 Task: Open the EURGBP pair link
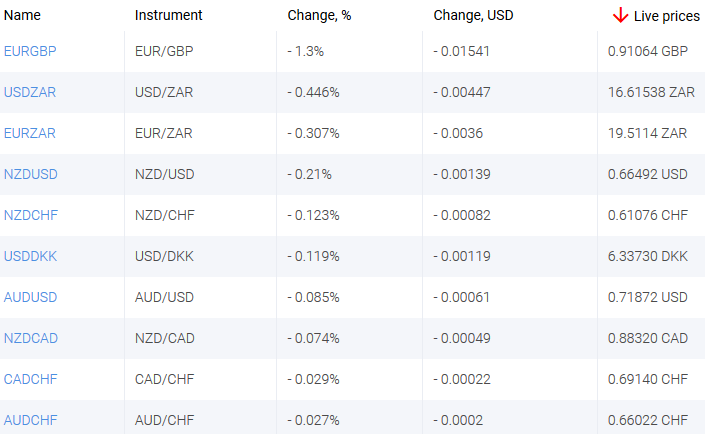[x=31, y=51]
